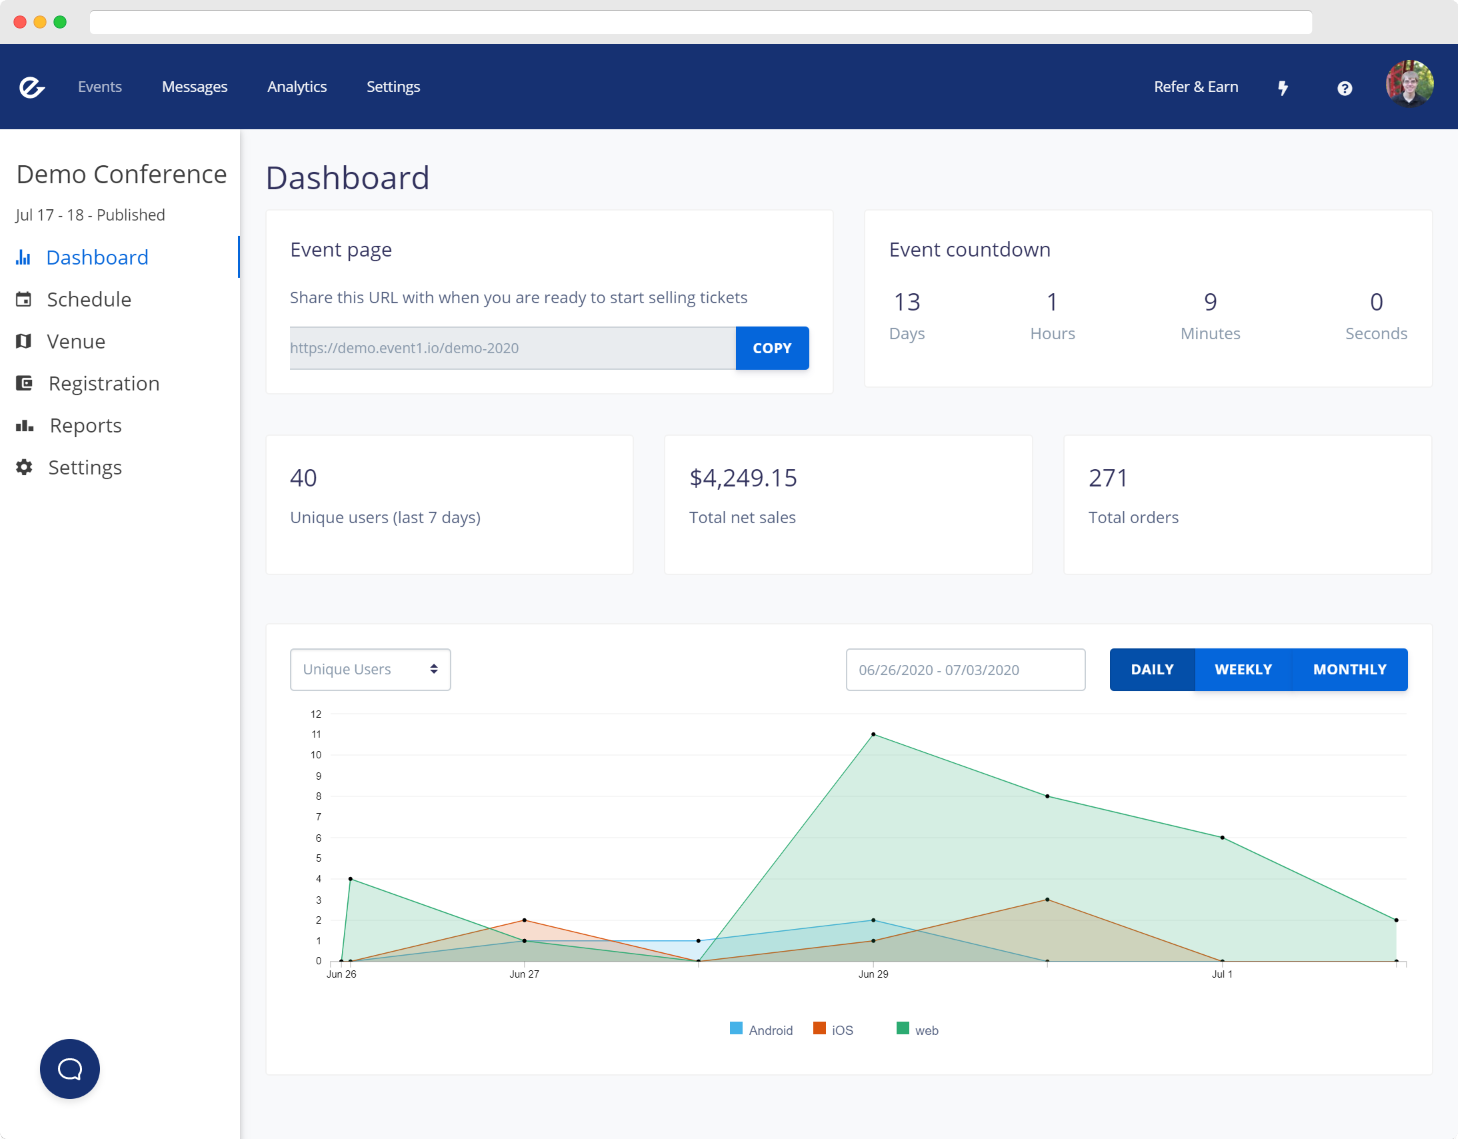Viewport: 1458px width, 1139px height.
Task: Open Dashboard via the bar chart icon
Action: click(24, 257)
